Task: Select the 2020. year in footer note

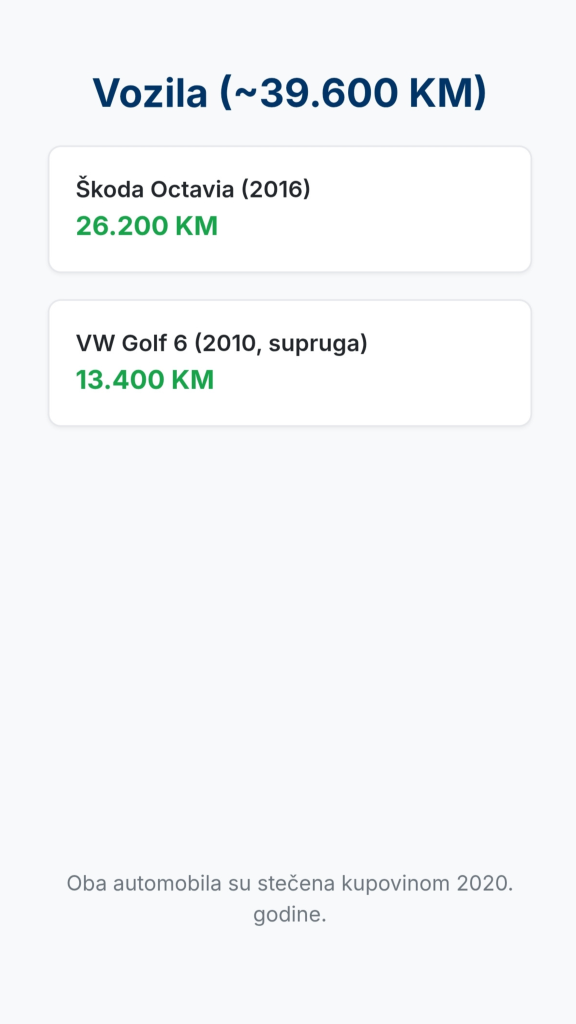Action: pyautogui.click(x=485, y=884)
